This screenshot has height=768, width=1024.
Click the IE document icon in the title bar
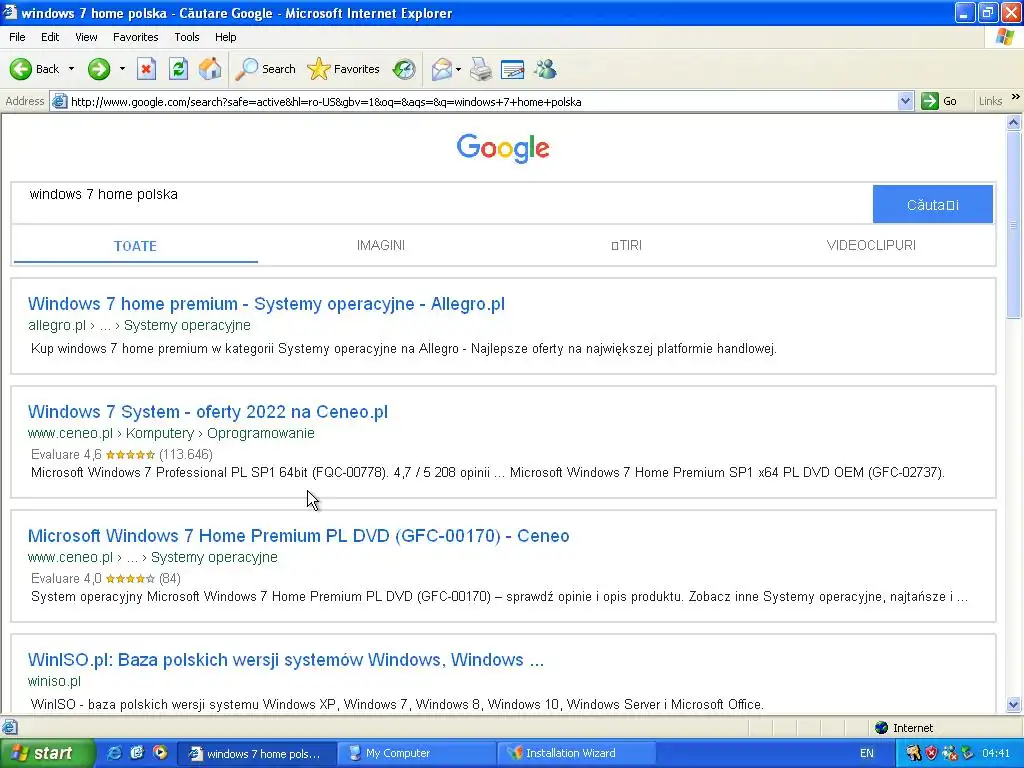pos(9,12)
